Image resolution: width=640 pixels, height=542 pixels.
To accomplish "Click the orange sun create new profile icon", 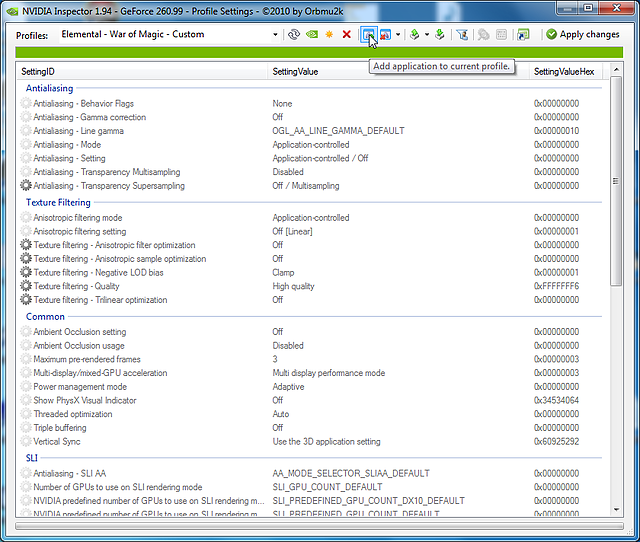I will tap(329, 35).
